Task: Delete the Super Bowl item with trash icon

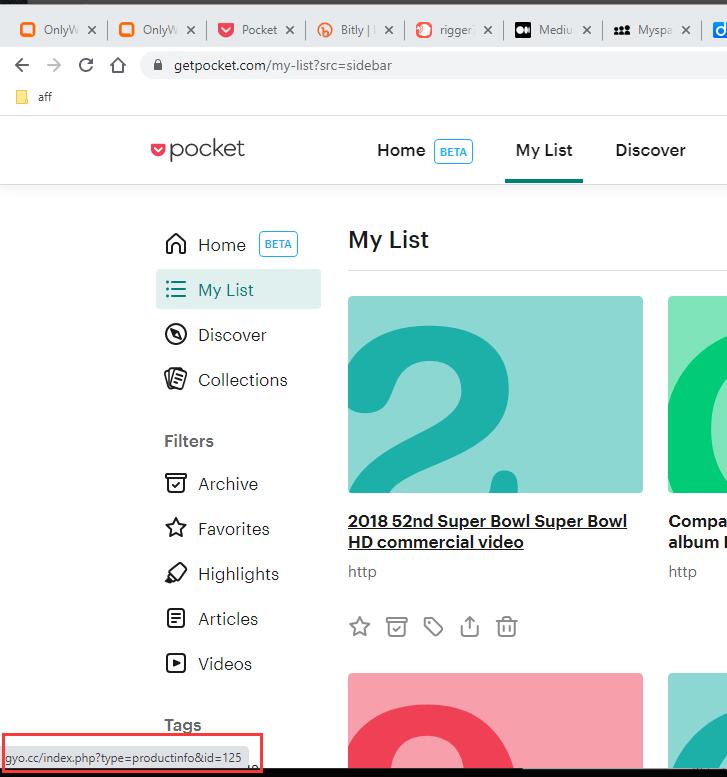Action: [x=507, y=627]
